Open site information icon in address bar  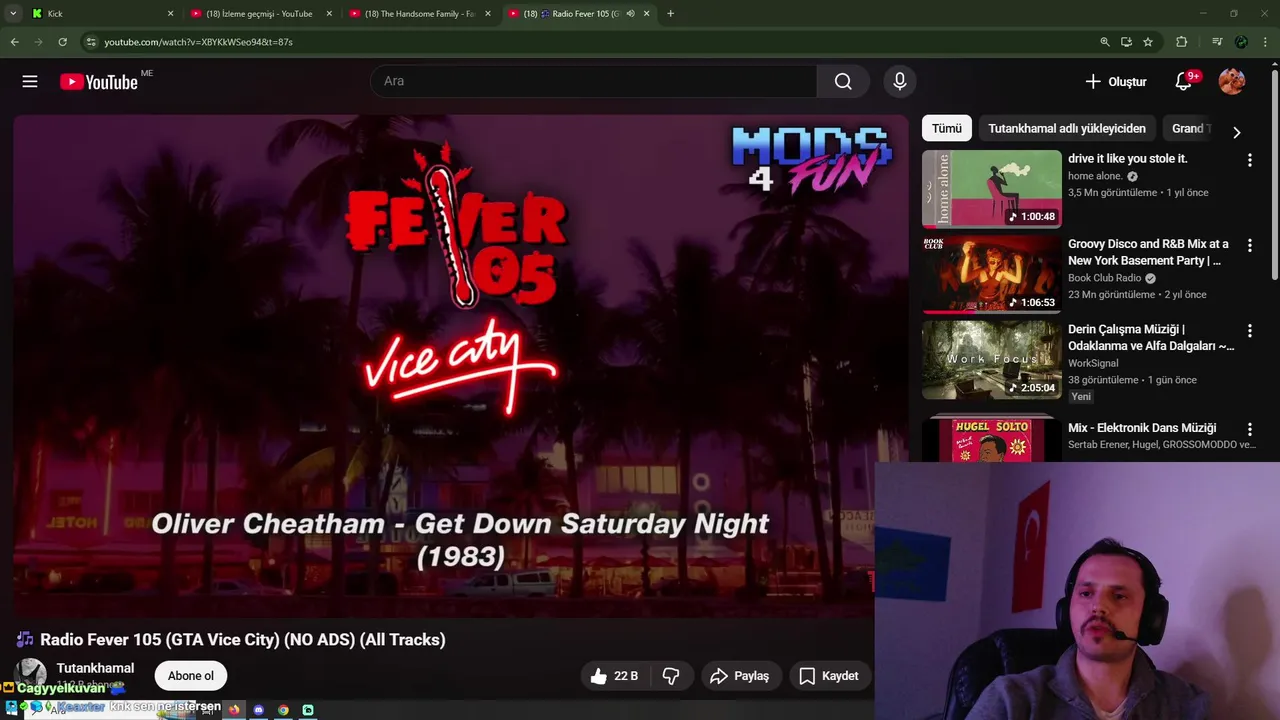coord(91,42)
